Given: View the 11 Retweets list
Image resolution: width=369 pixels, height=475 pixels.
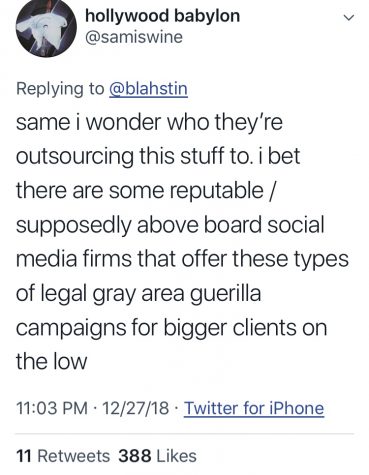Looking at the screenshot, I should [63, 456].
